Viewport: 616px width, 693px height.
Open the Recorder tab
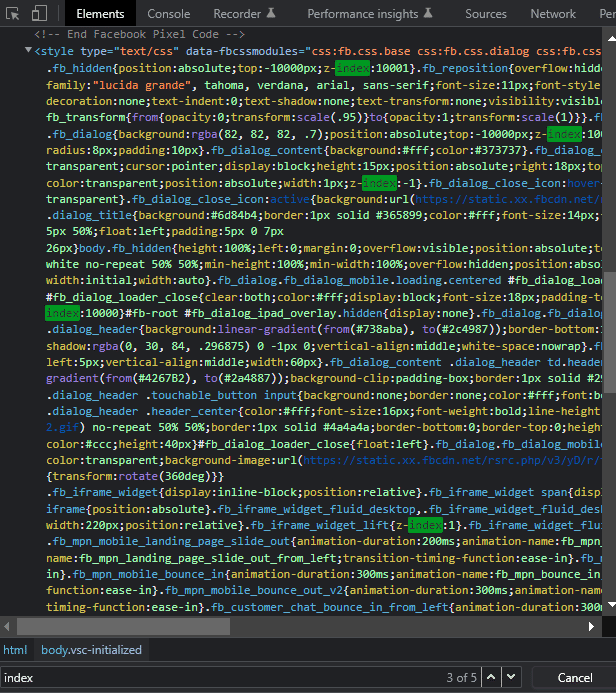coord(244,14)
